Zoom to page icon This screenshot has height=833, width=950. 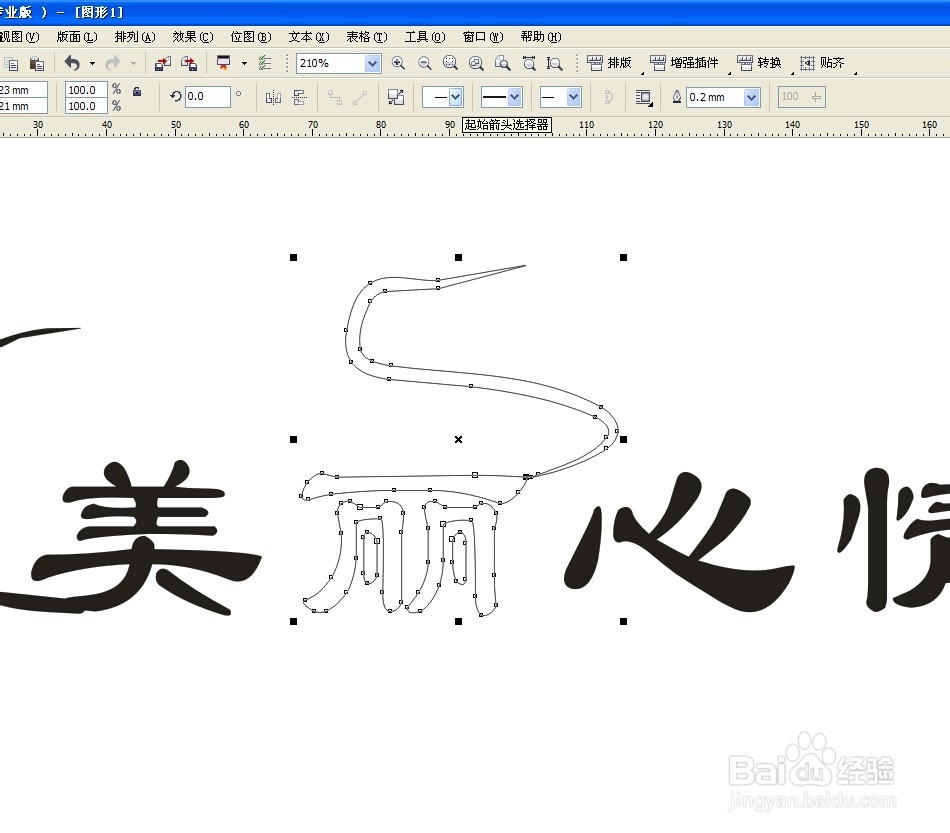502,63
